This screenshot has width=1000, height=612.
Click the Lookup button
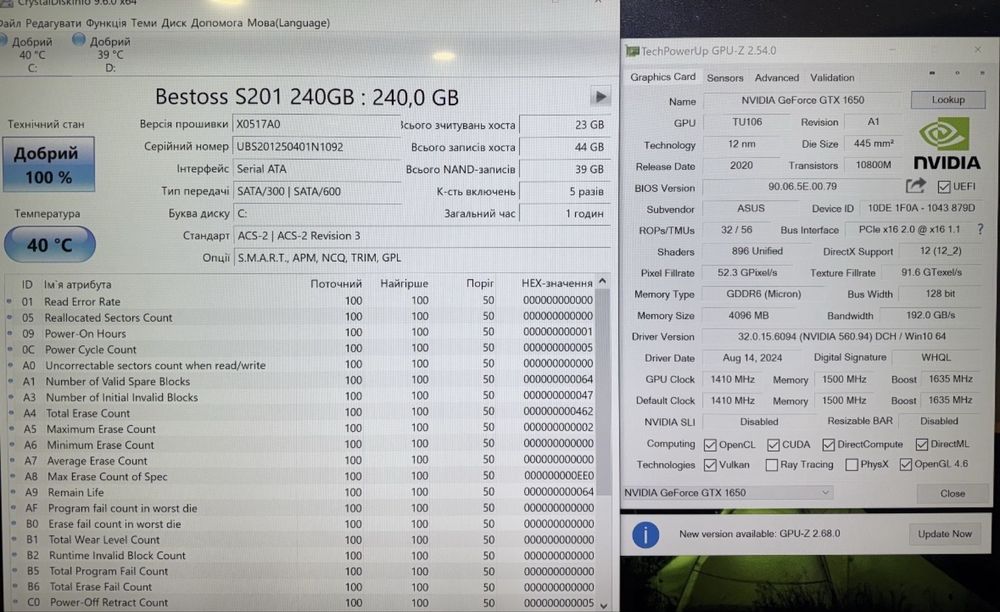point(948,100)
